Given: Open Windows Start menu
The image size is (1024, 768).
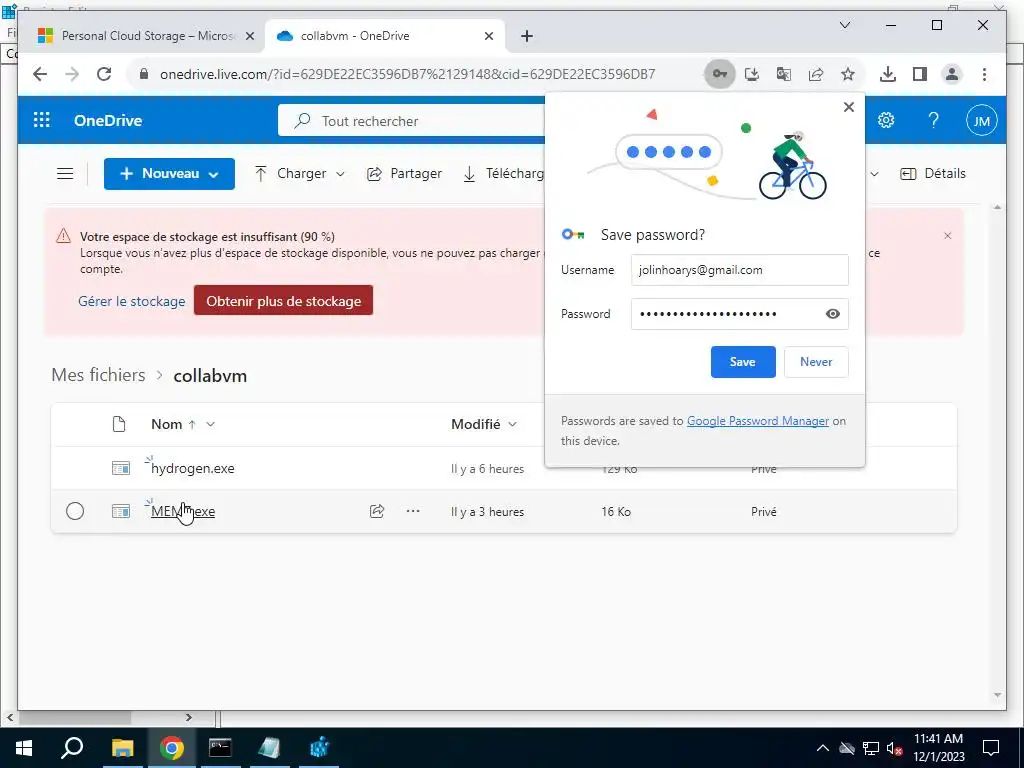Looking at the screenshot, I should coord(24,748).
